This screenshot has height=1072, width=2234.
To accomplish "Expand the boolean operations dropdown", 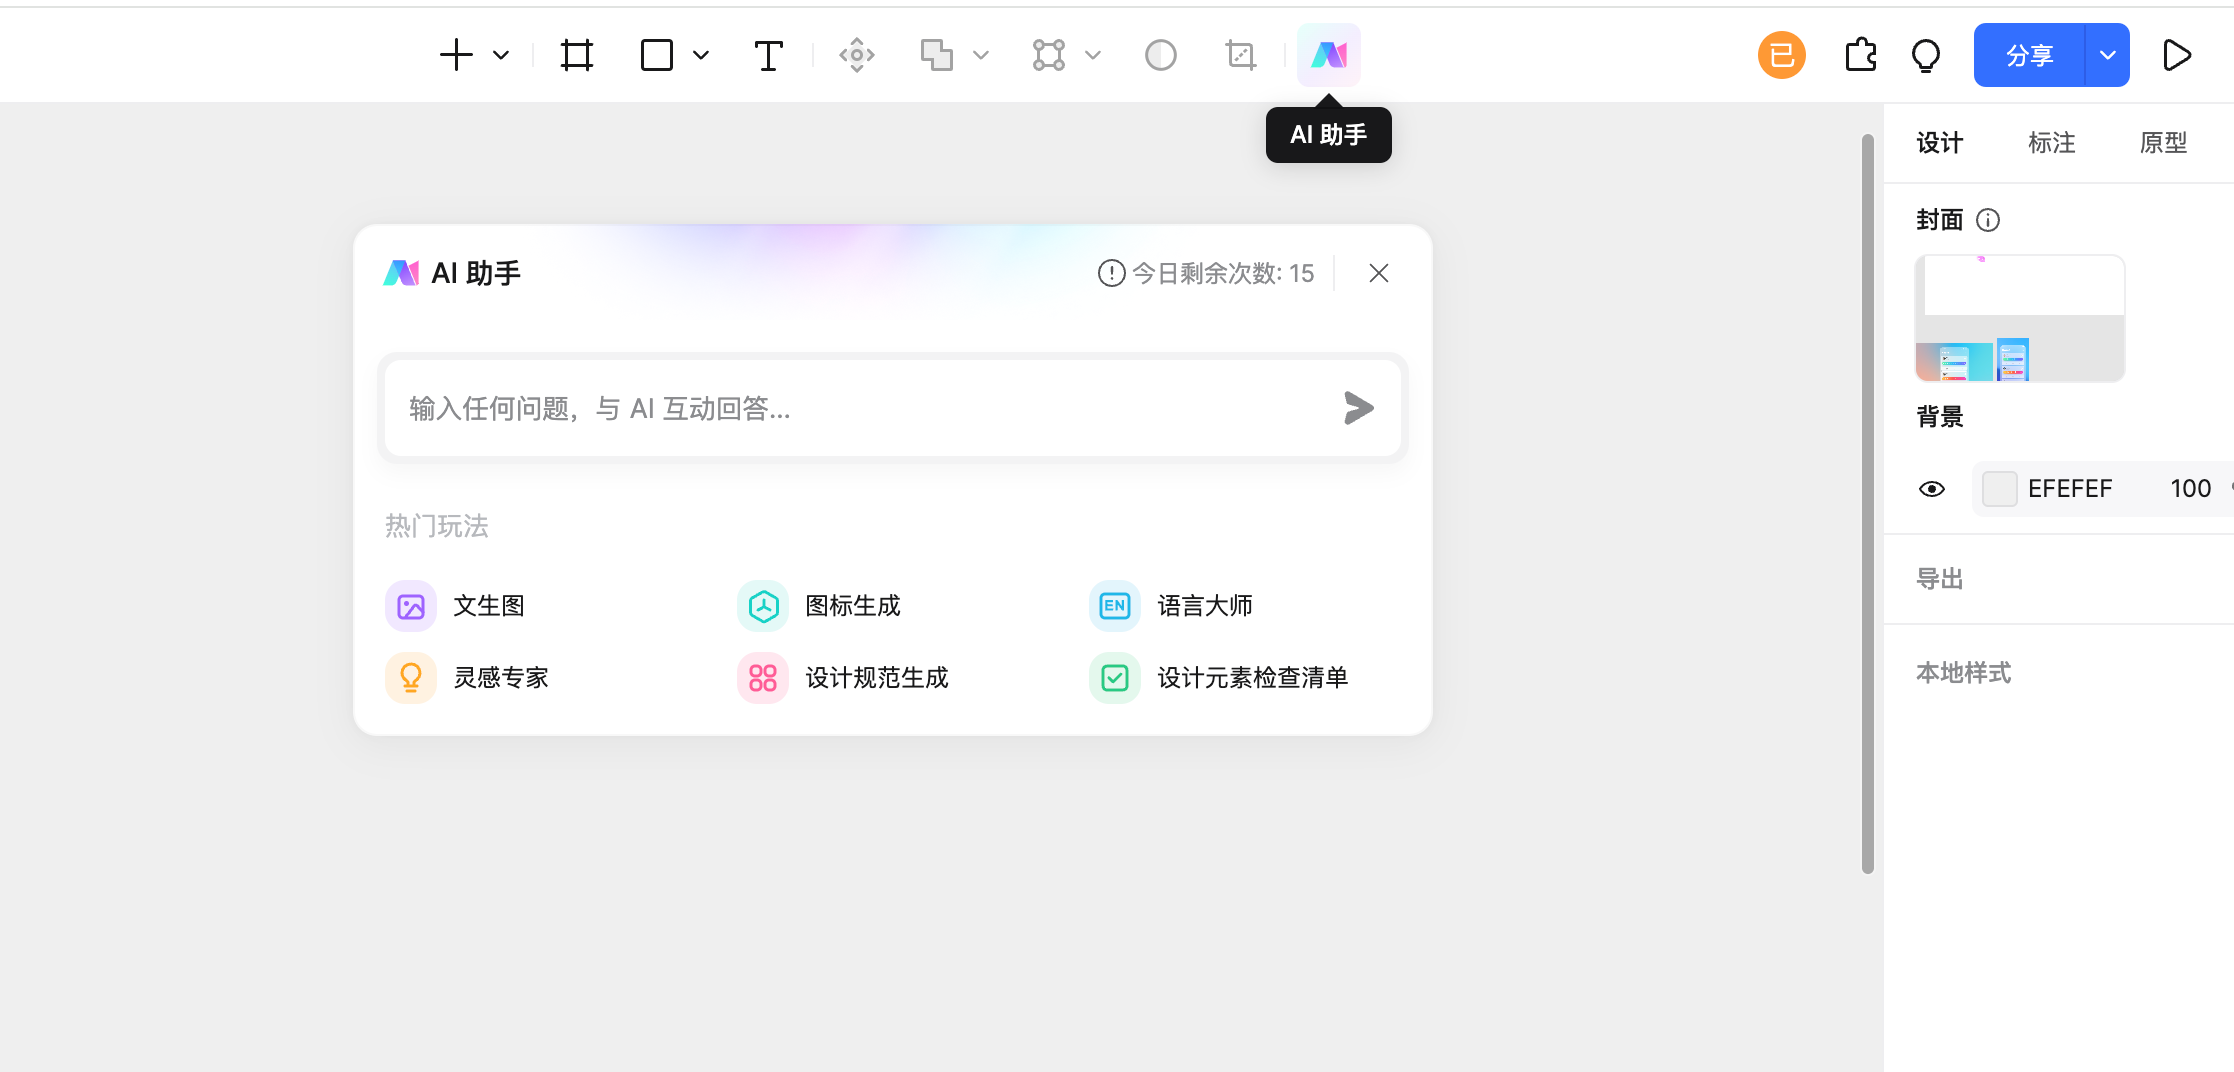I will (981, 55).
